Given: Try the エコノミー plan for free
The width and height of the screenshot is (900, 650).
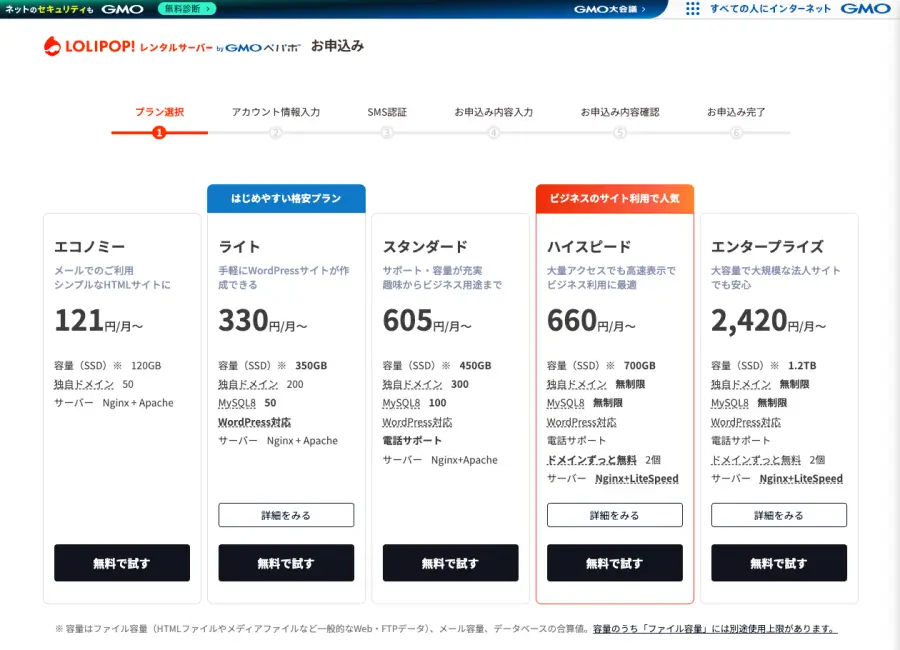Looking at the screenshot, I should click(x=122, y=563).
